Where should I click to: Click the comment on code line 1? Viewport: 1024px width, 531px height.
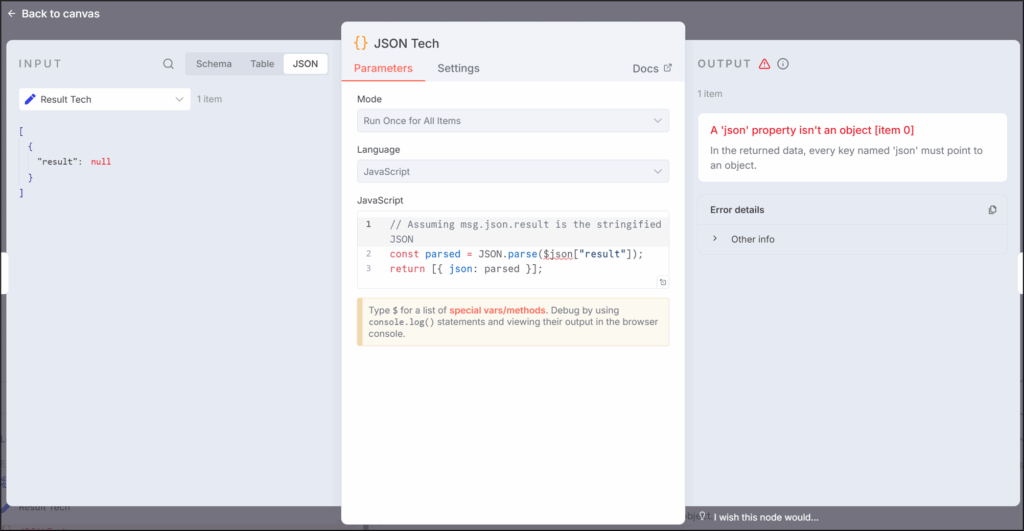pos(525,232)
